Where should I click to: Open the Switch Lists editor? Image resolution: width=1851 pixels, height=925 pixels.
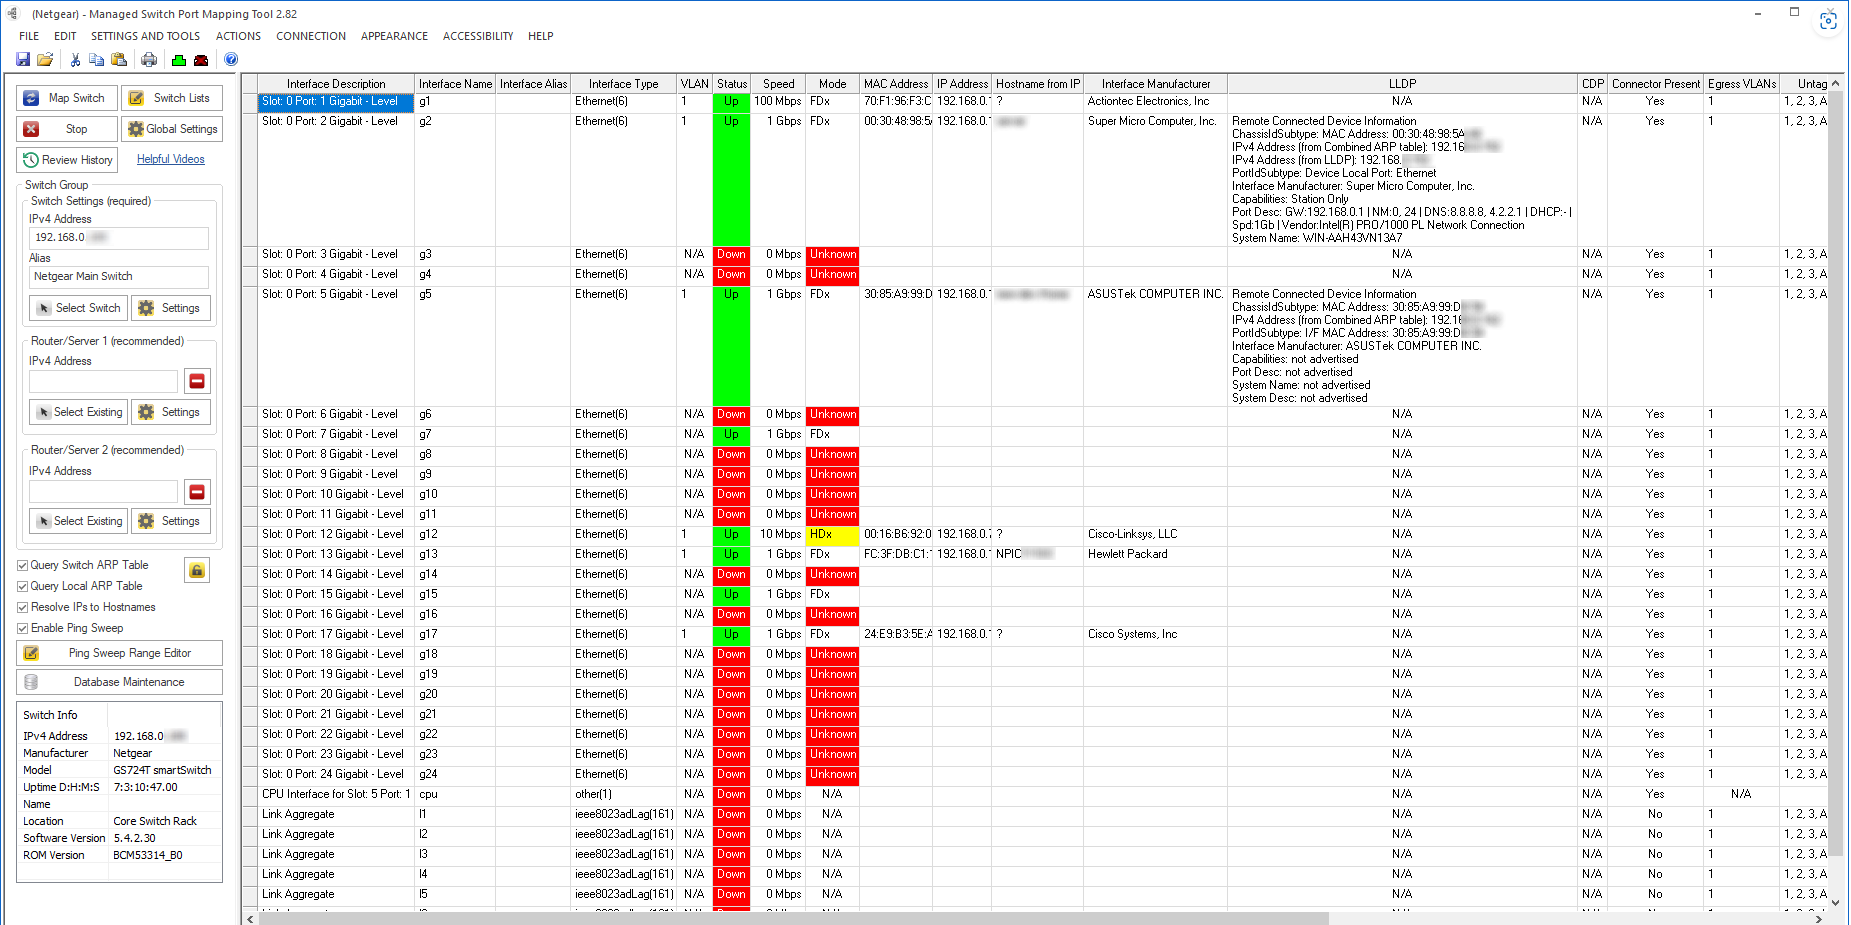(172, 98)
